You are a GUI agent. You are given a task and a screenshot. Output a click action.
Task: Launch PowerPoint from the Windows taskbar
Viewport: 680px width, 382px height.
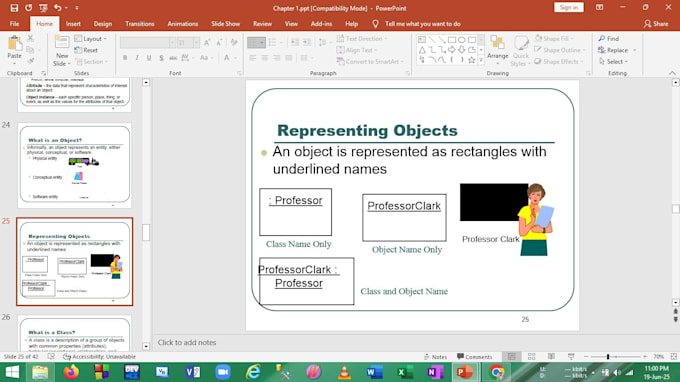pos(464,372)
